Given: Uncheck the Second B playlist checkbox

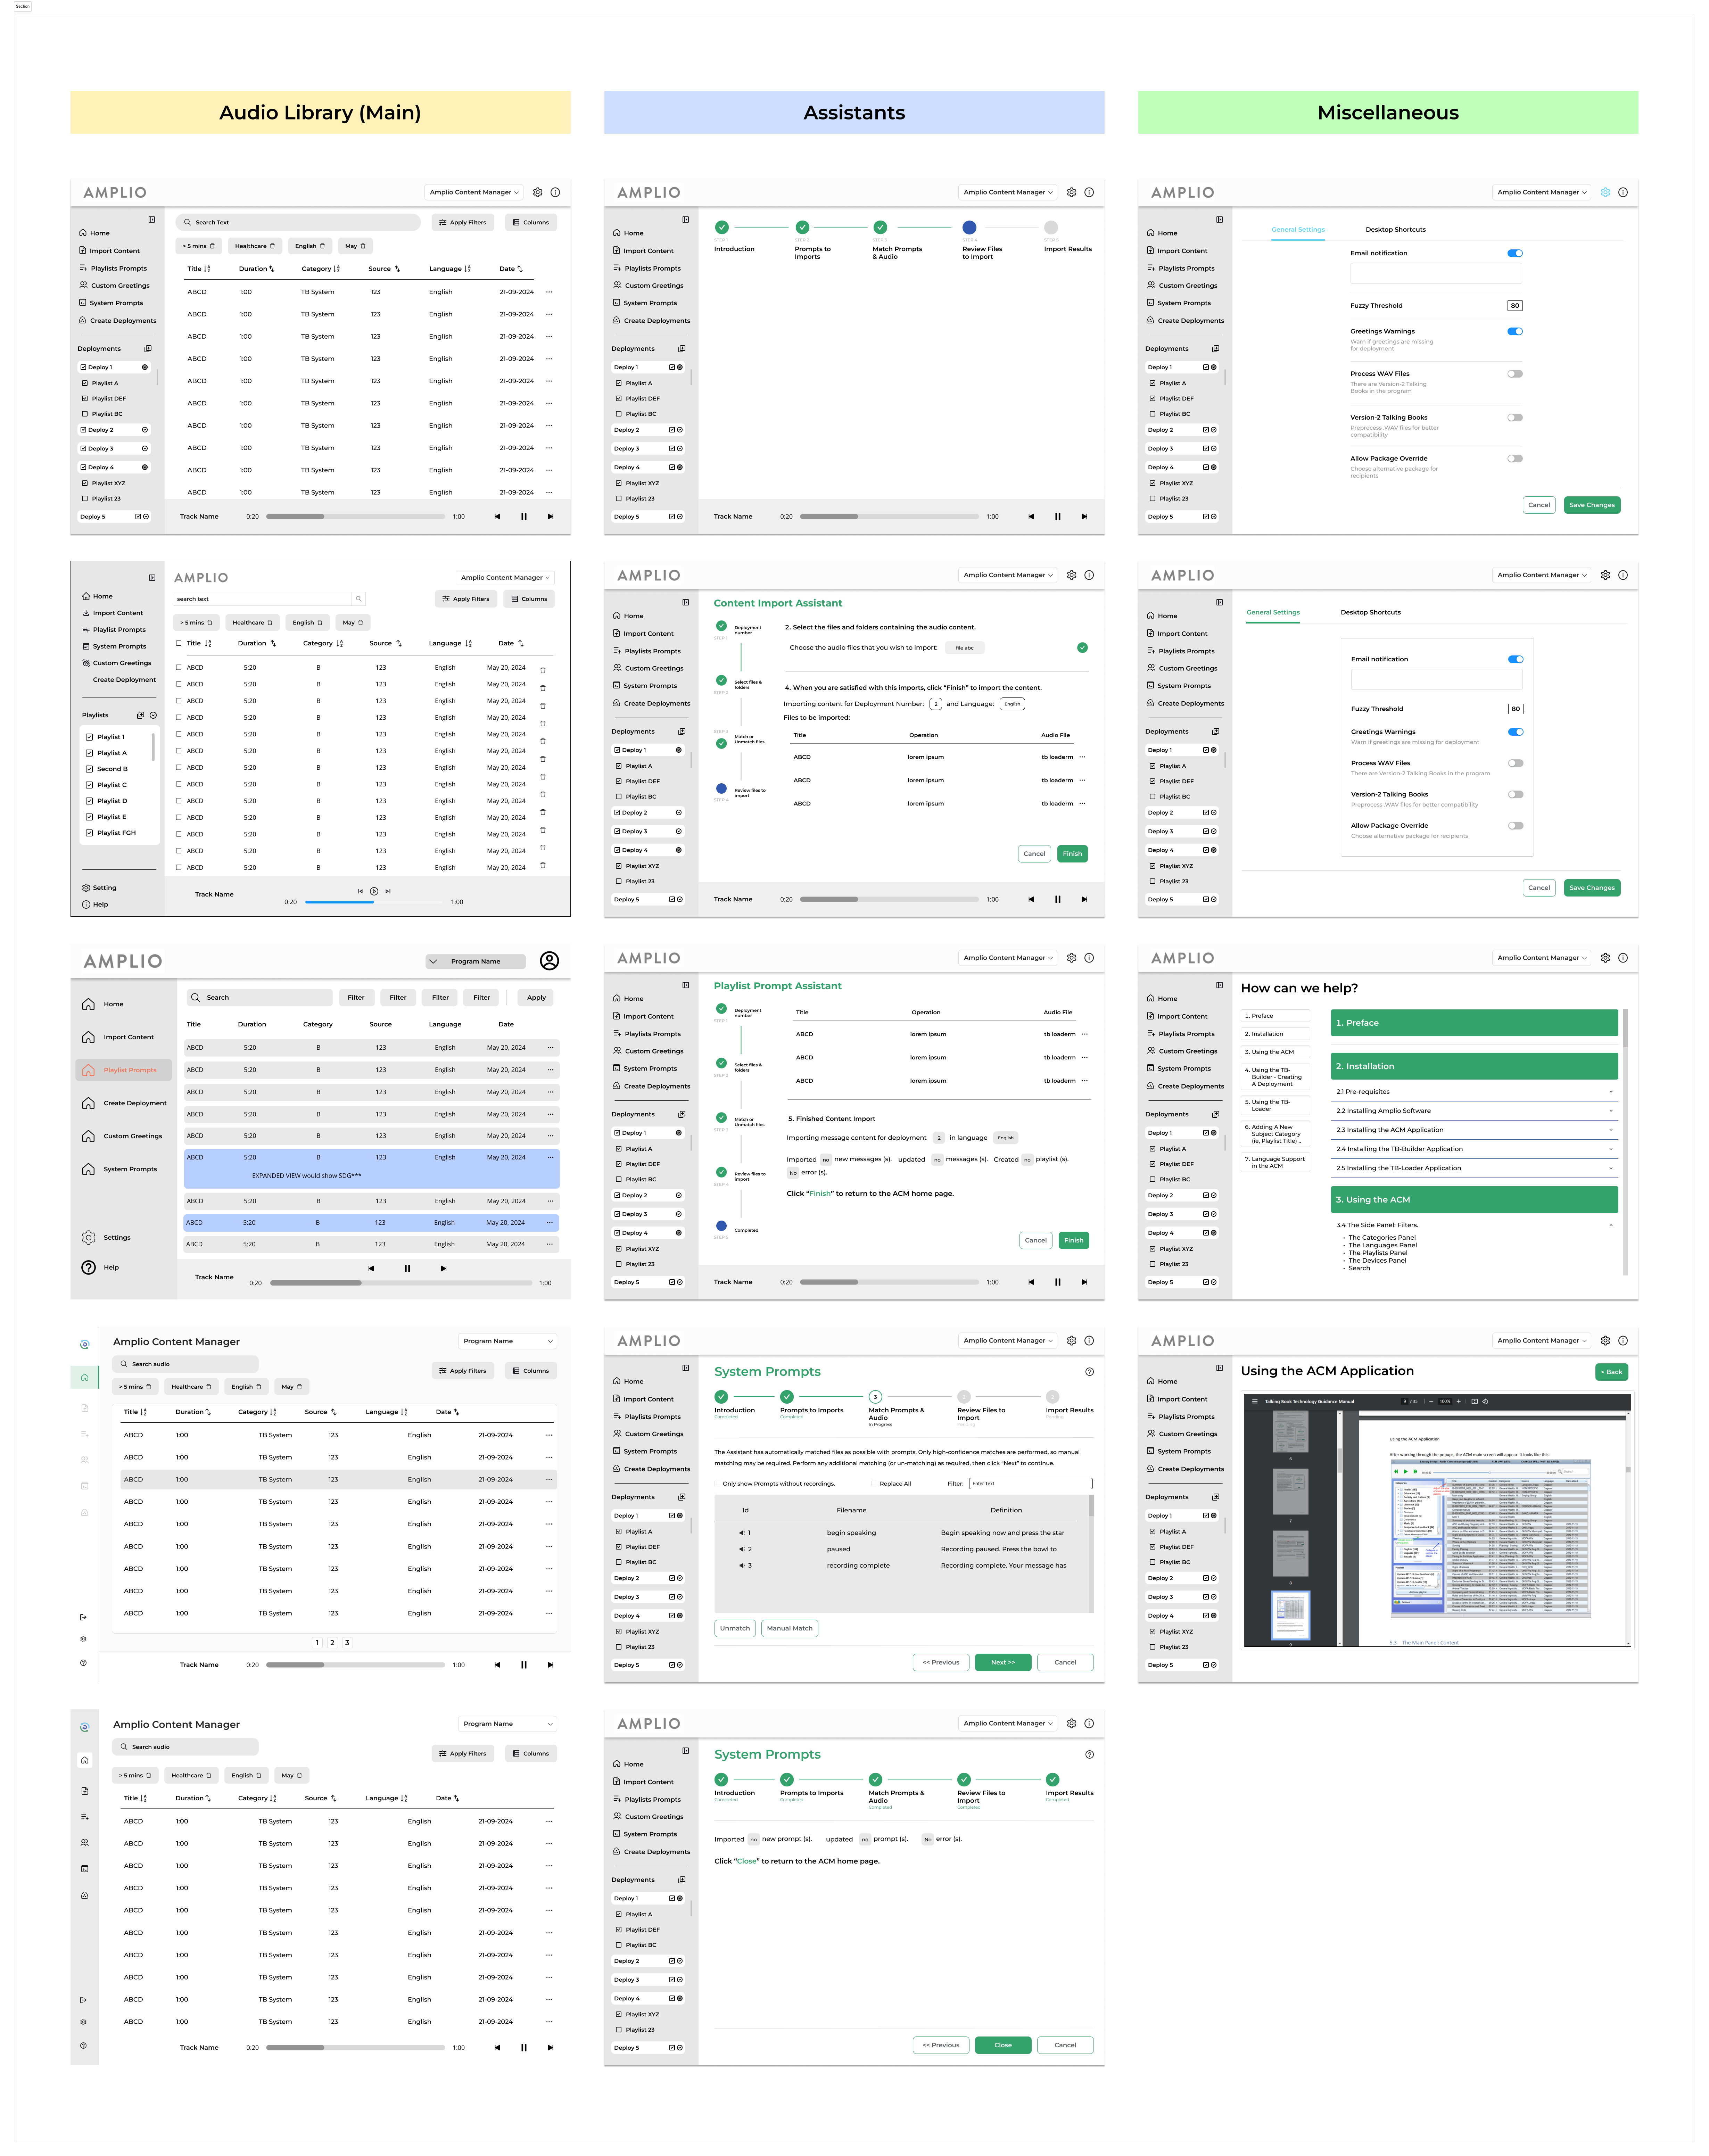Looking at the screenshot, I should click(x=89, y=769).
